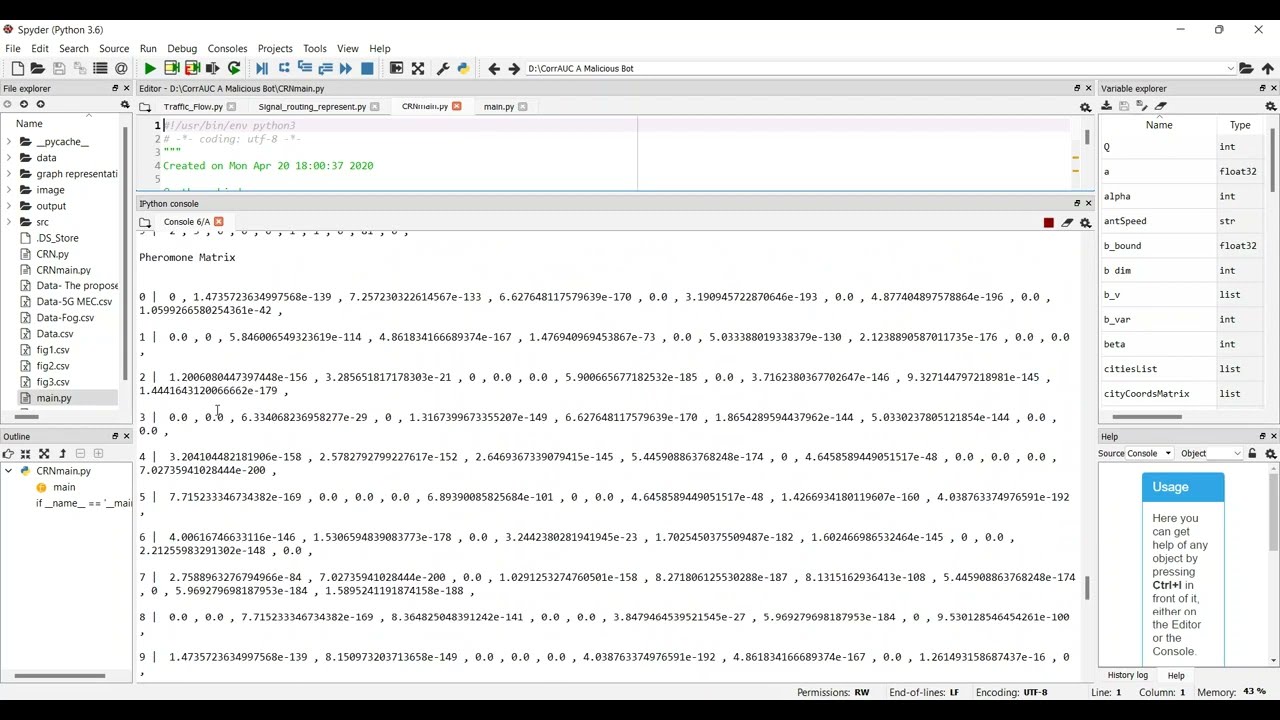The image size is (1280, 720).
Task: Open the Consoles menu
Action: 227,48
